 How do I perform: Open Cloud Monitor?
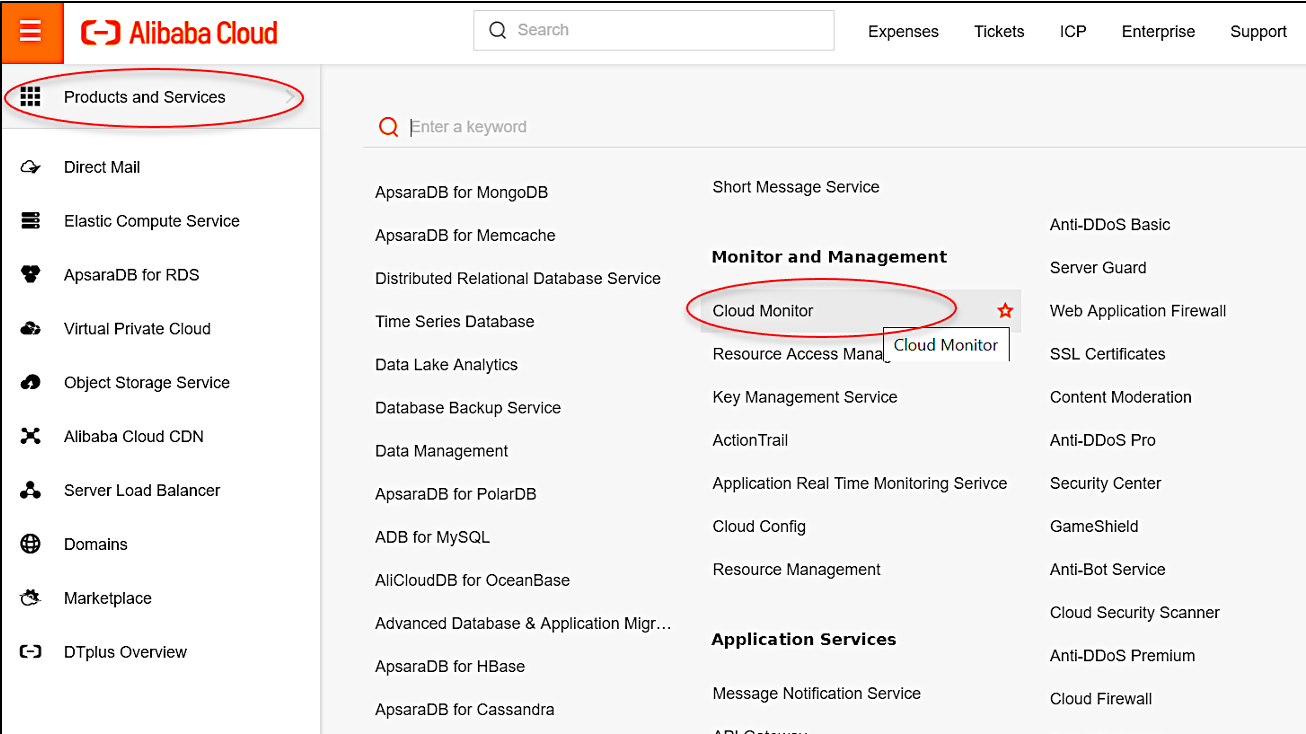(x=764, y=310)
